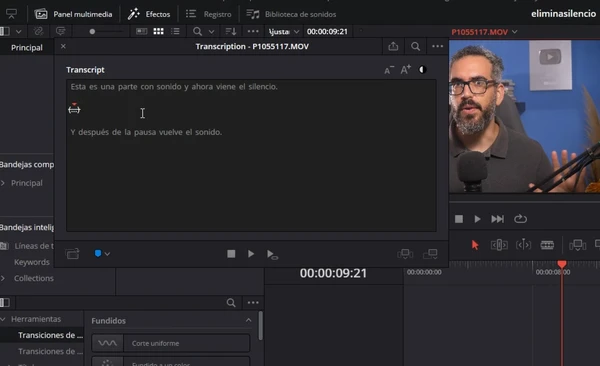Open the Keywords smart bin
The width and height of the screenshot is (600, 366).
click(x=32, y=262)
